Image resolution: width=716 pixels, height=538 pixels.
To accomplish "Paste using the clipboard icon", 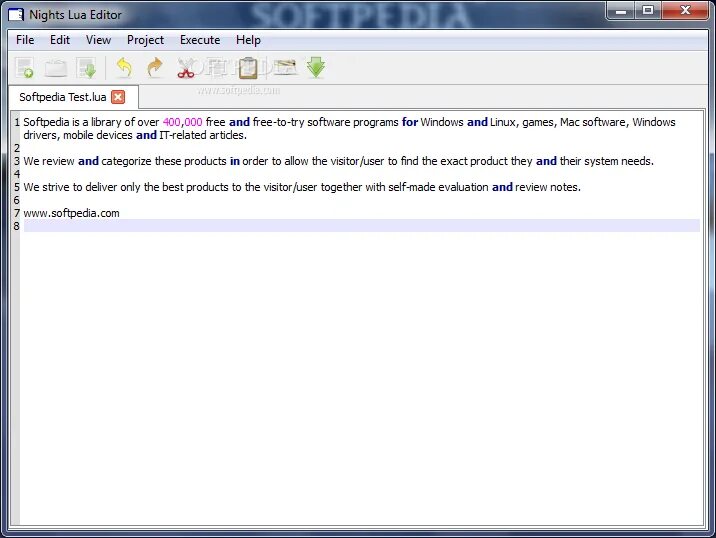I will pyautogui.click(x=247, y=68).
